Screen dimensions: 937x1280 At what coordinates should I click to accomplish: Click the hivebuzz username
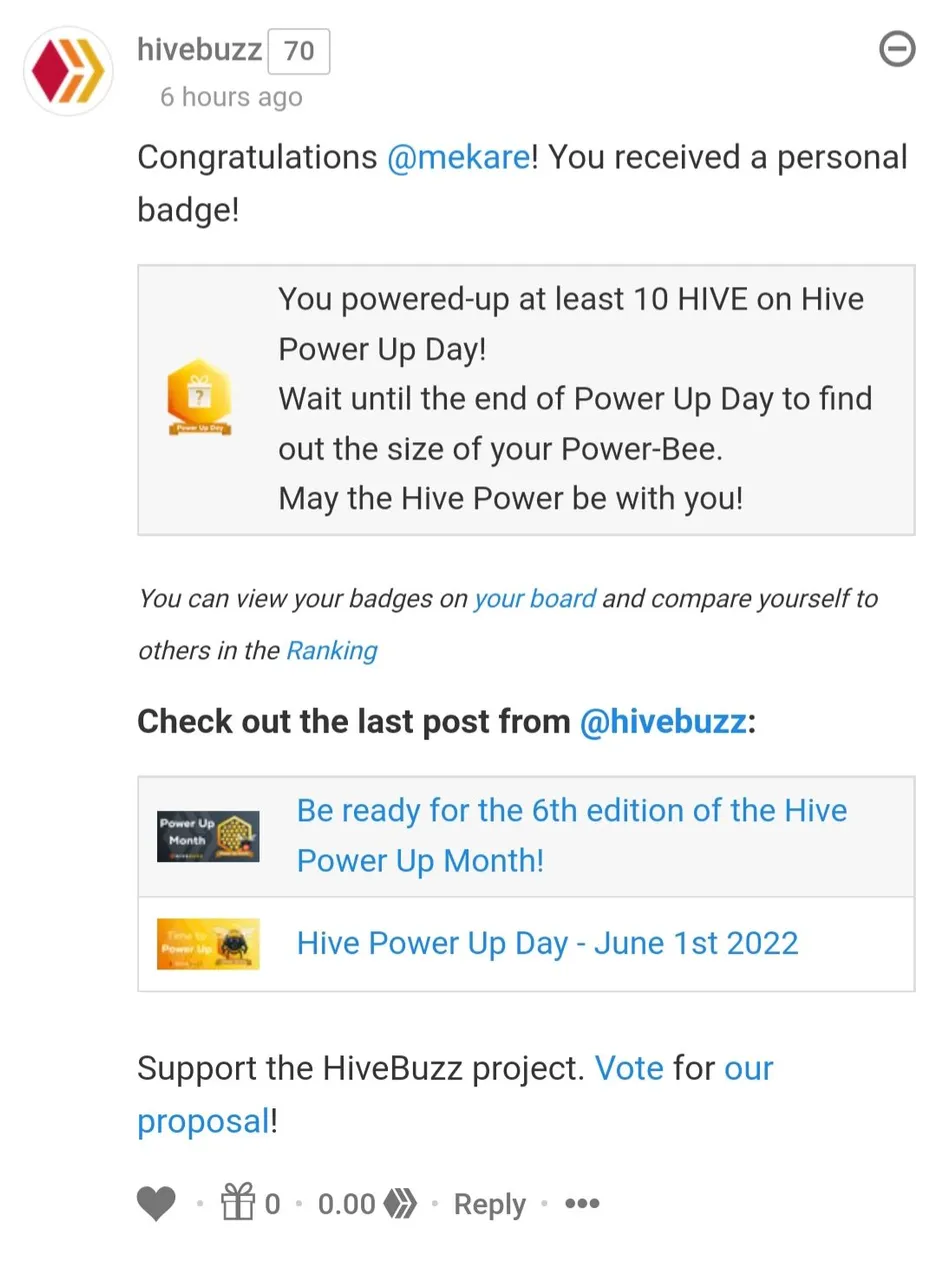coord(199,50)
